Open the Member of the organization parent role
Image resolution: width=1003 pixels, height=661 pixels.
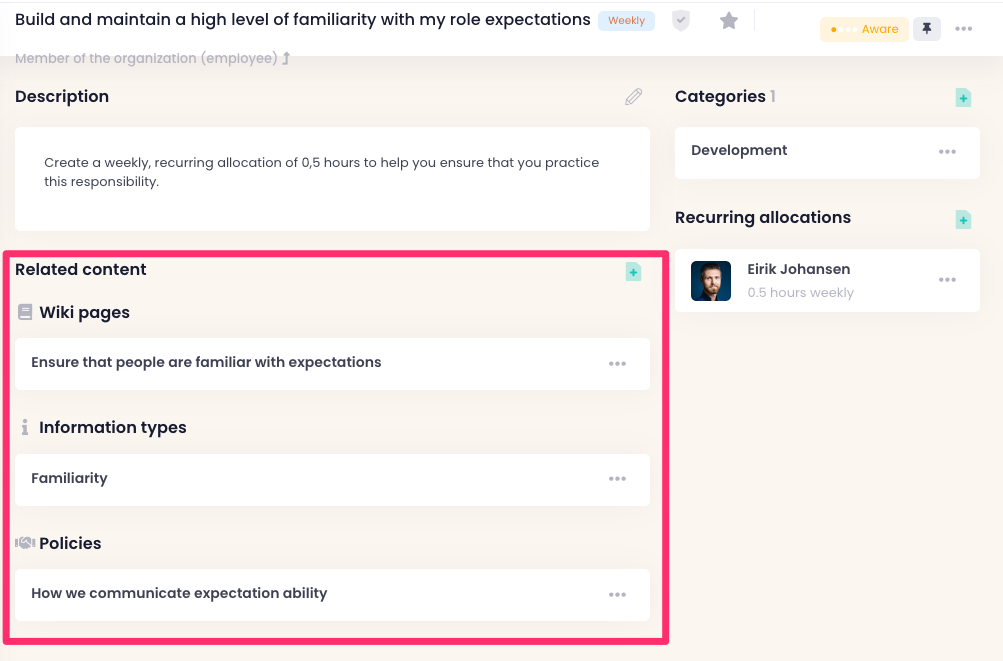click(152, 59)
